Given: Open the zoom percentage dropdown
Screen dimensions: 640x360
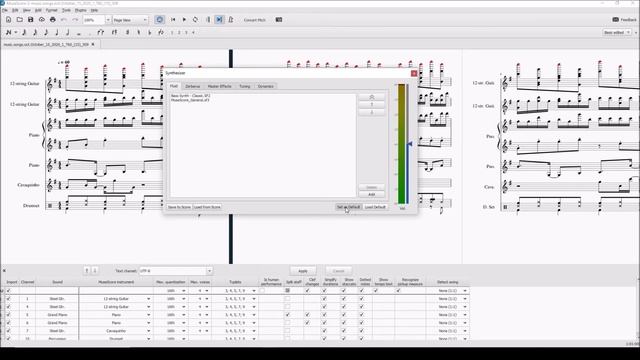Looking at the screenshot, I should point(108,20).
